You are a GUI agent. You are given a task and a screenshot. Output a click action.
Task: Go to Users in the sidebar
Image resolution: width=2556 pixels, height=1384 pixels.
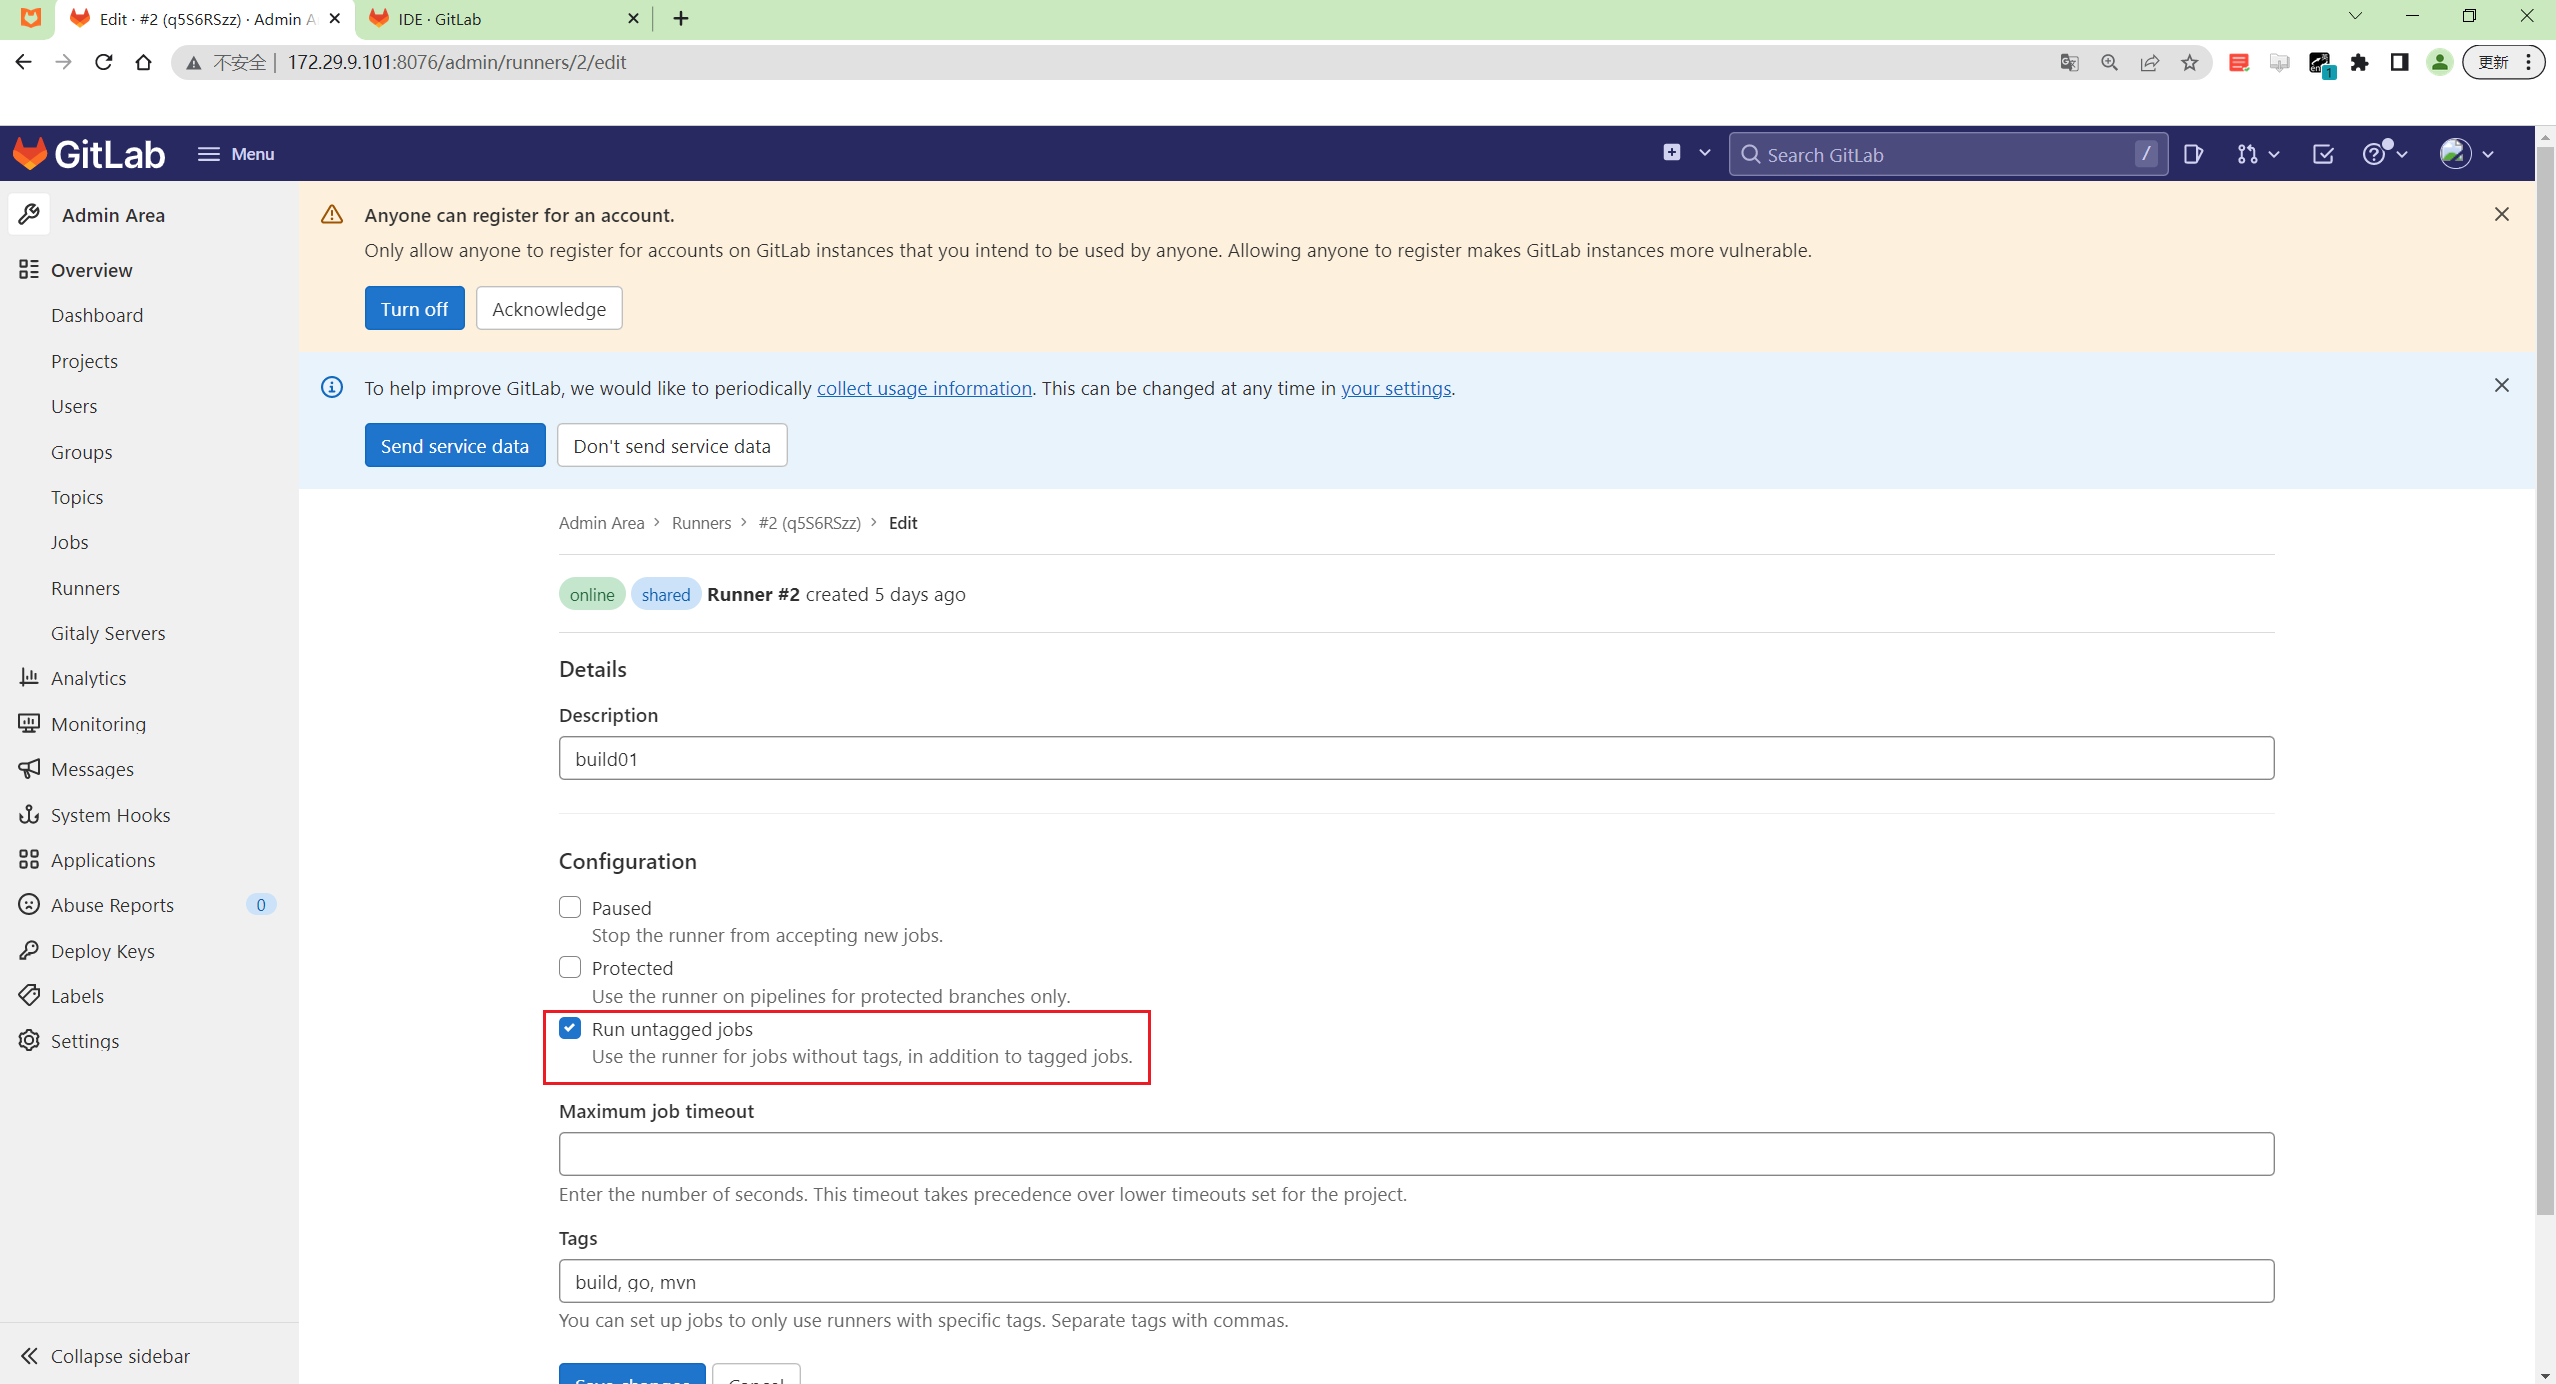(74, 406)
